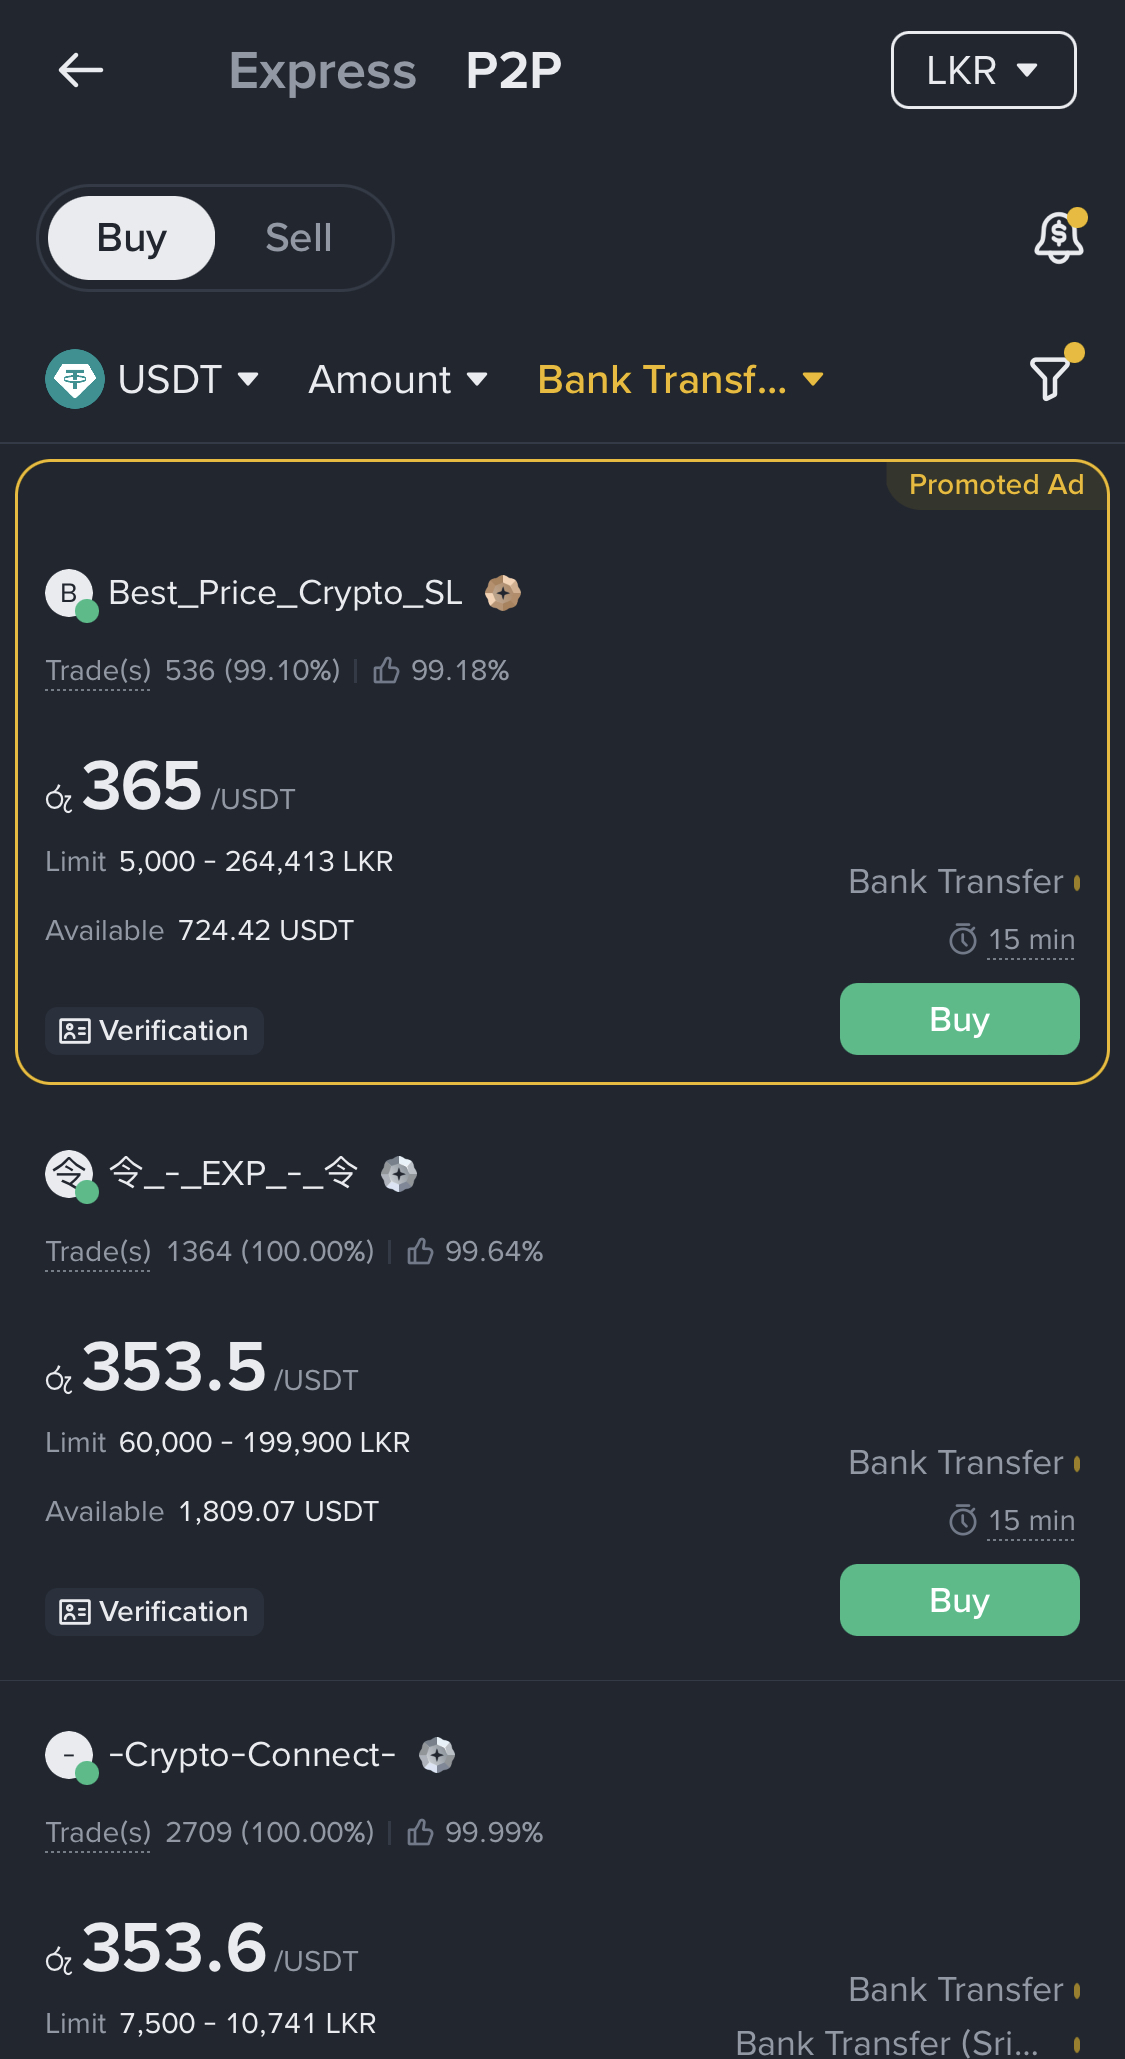
Task: Select the Buy toggle option
Action: pos(131,238)
